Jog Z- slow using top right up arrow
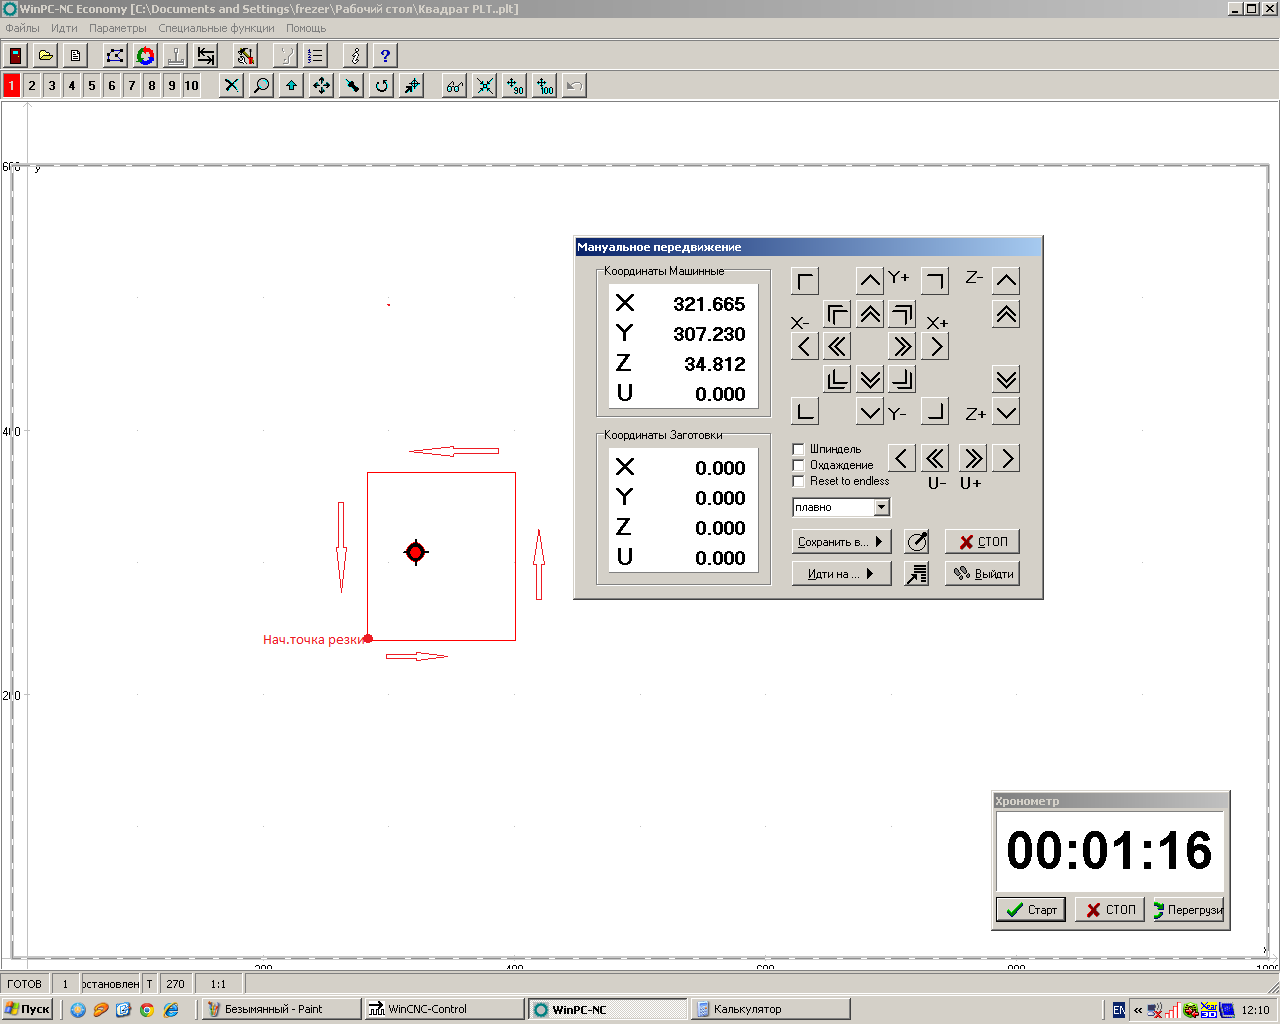The width and height of the screenshot is (1280, 1024). coord(1006,281)
